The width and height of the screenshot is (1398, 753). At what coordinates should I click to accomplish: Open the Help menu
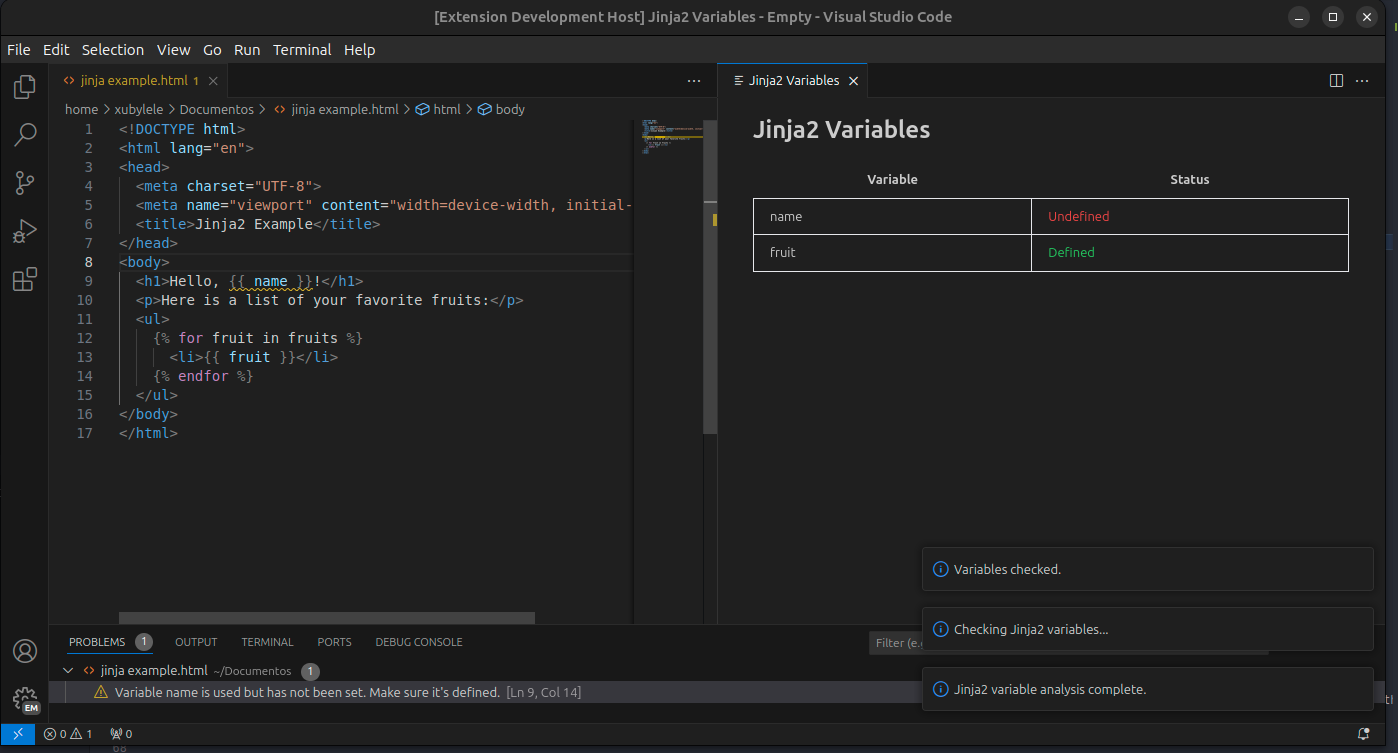pos(360,50)
